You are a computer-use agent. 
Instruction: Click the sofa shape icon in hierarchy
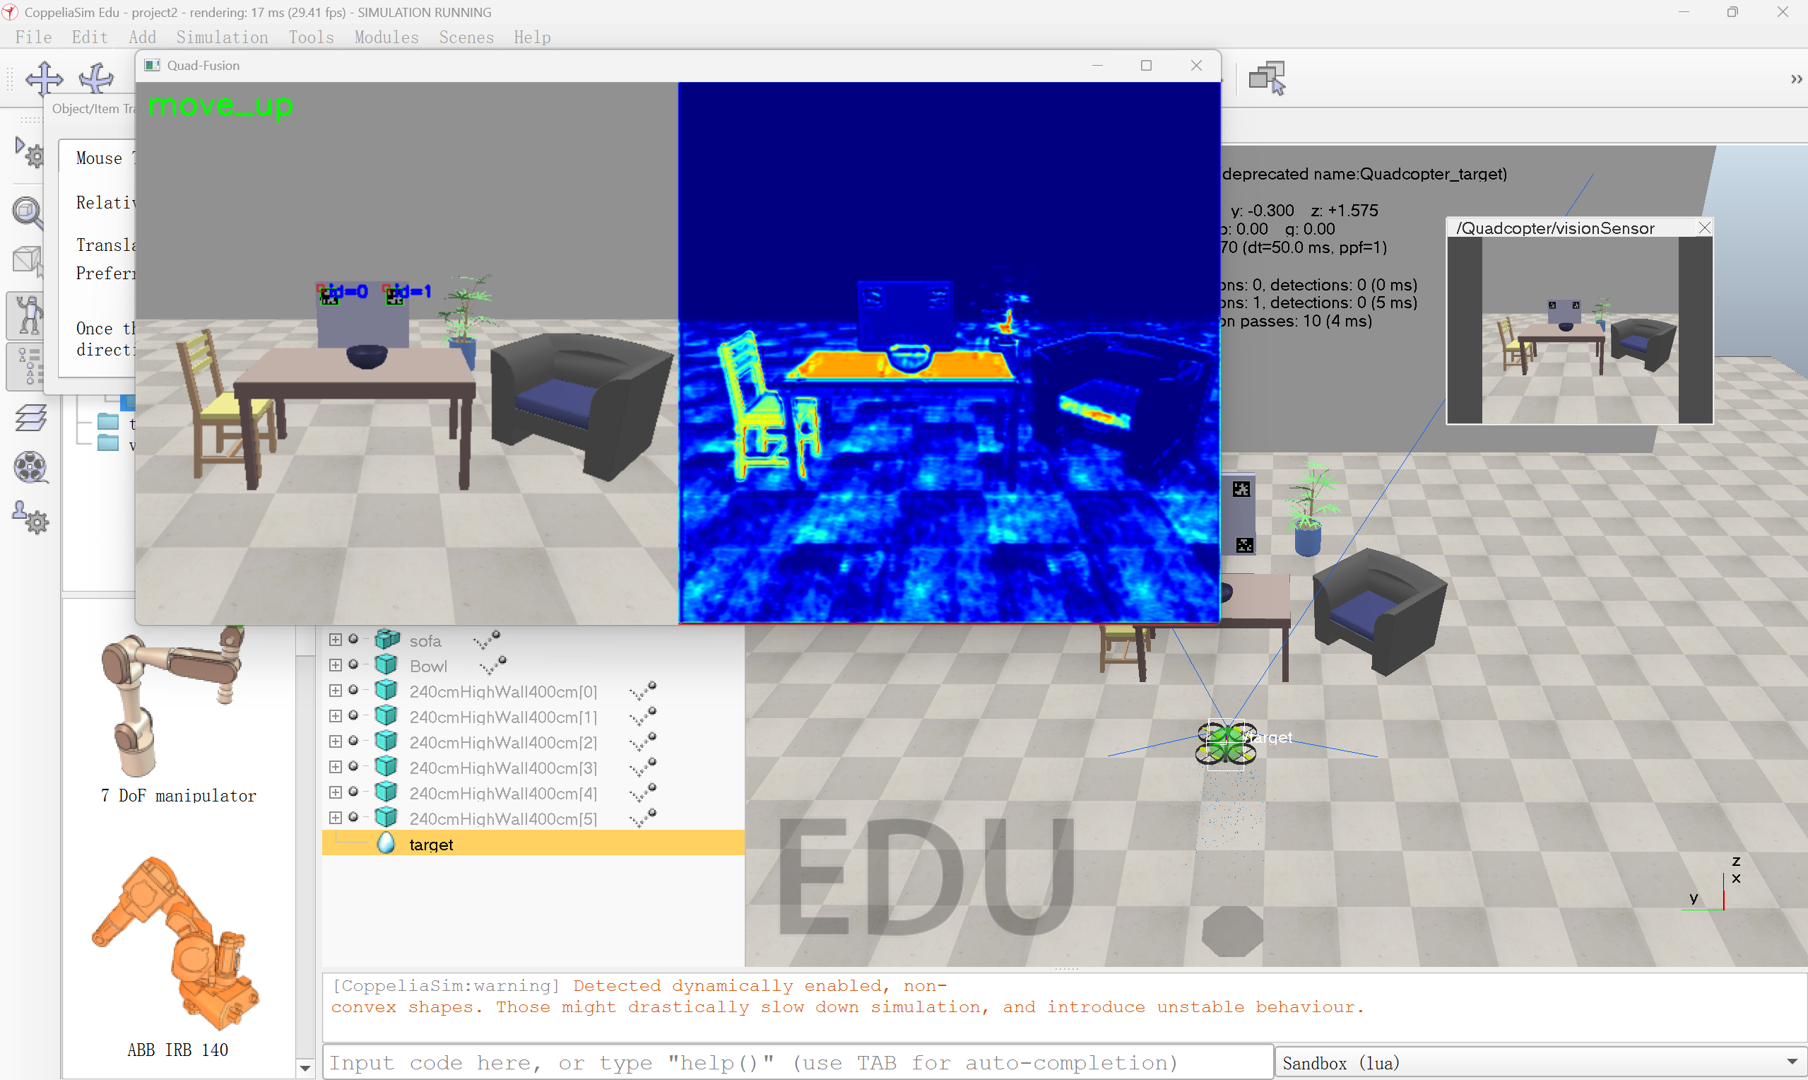(x=387, y=640)
